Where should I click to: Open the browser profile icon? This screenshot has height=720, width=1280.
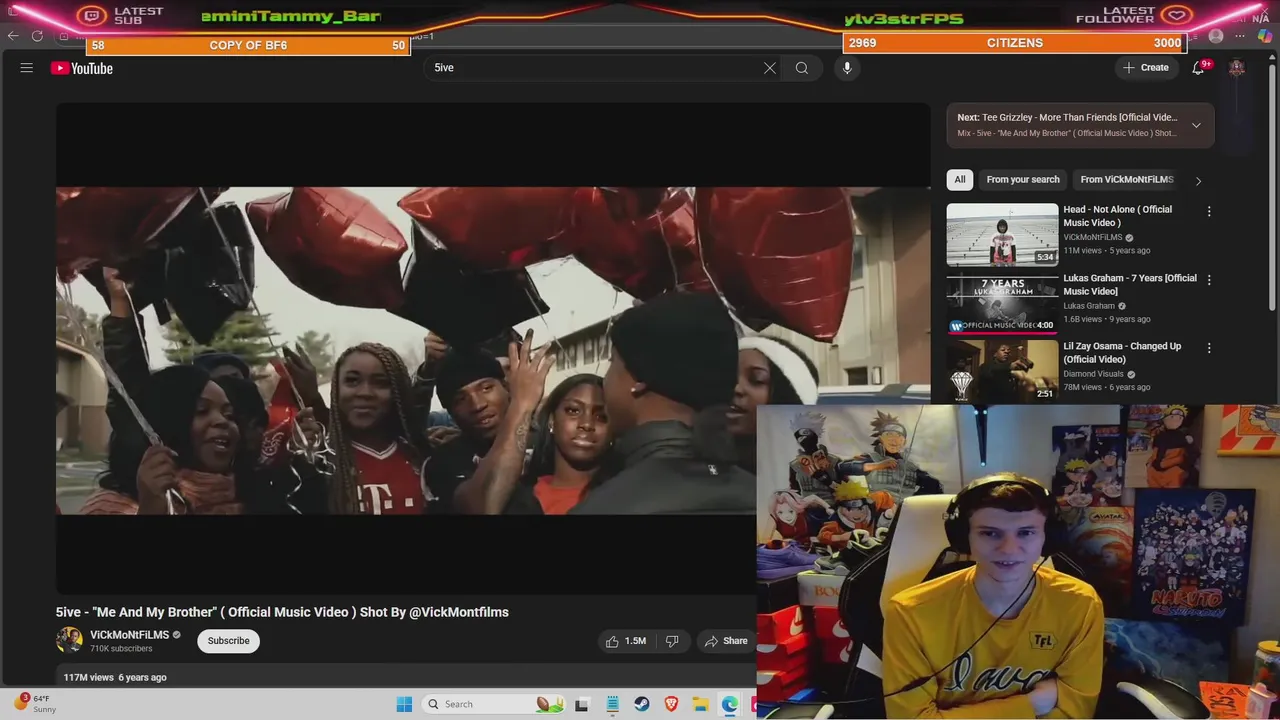(x=1216, y=36)
